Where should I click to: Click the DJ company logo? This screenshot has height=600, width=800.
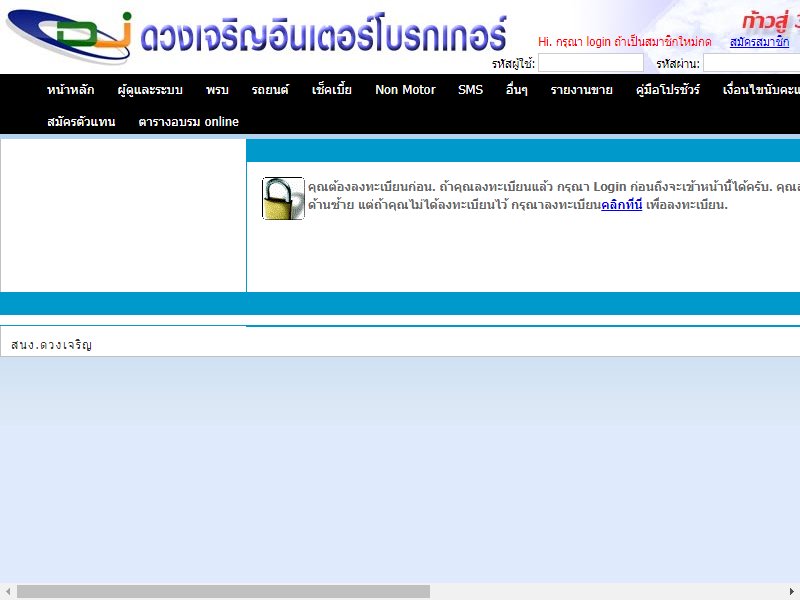[x=70, y=36]
